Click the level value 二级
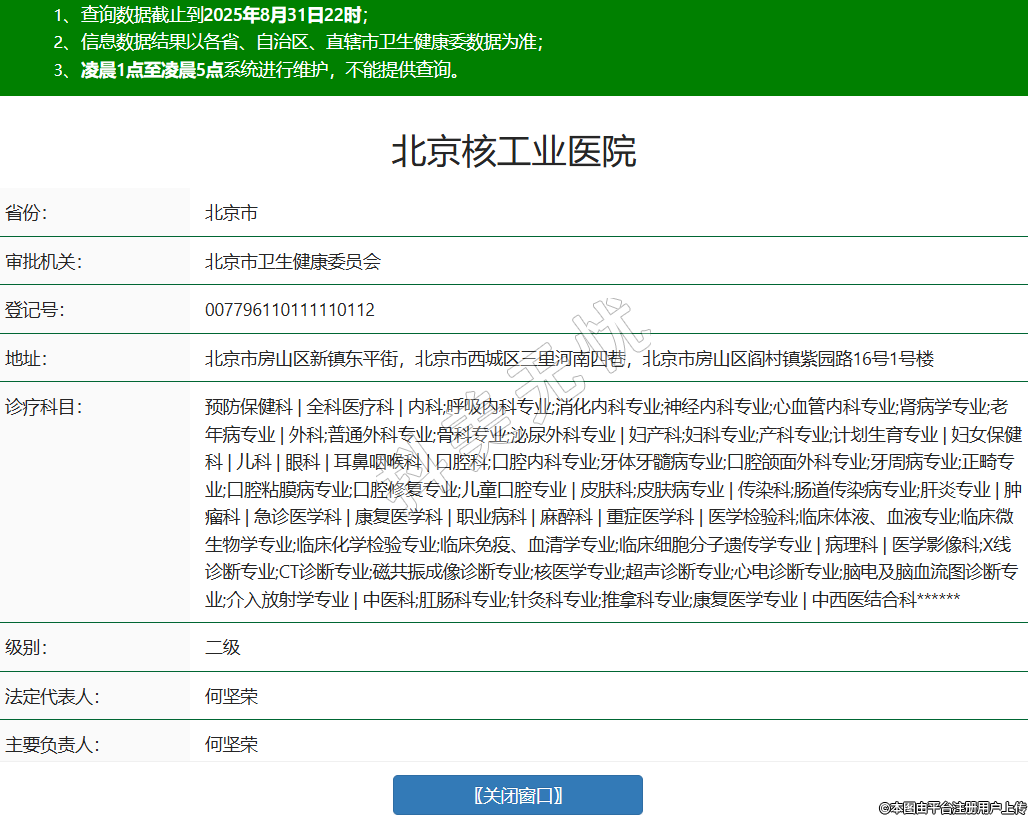The image size is (1028, 815). (x=223, y=647)
